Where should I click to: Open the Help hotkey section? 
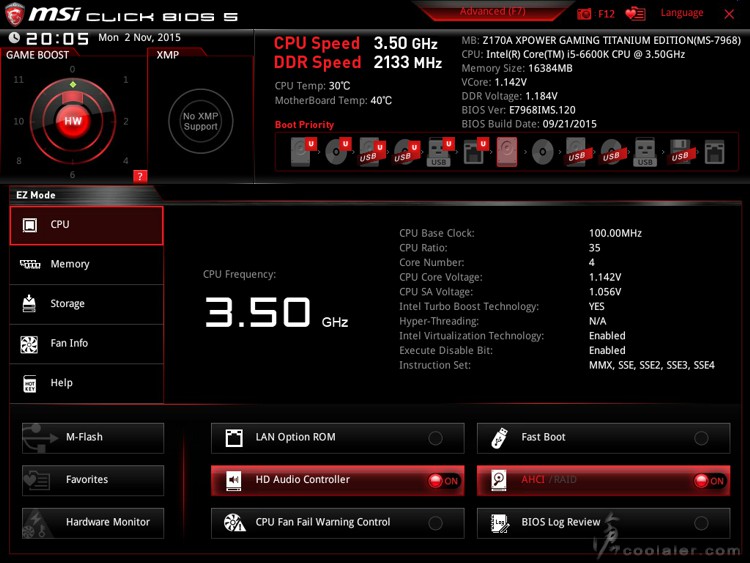coord(87,383)
